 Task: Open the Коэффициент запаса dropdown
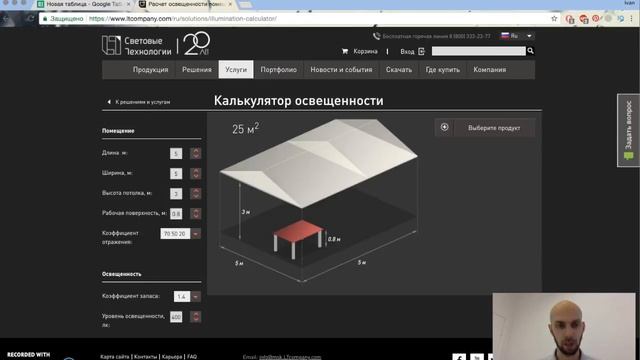196,297
